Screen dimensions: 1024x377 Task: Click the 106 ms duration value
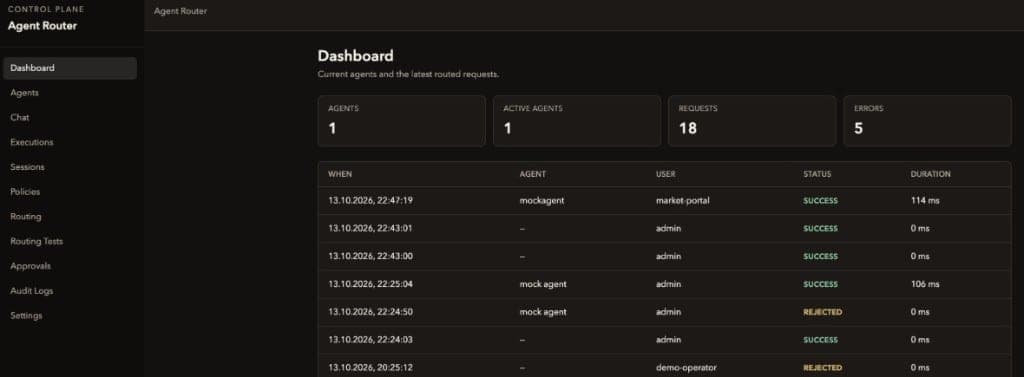click(925, 284)
